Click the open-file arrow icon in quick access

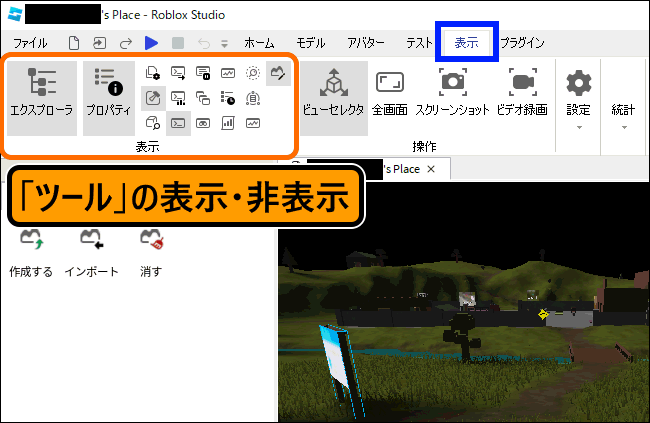click(x=99, y=43)
